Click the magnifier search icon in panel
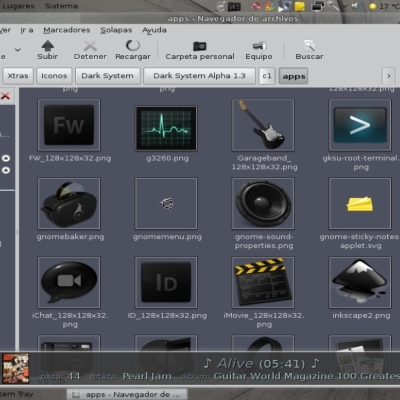Viewport: 400px width, 400px height. tap(334, 6)
